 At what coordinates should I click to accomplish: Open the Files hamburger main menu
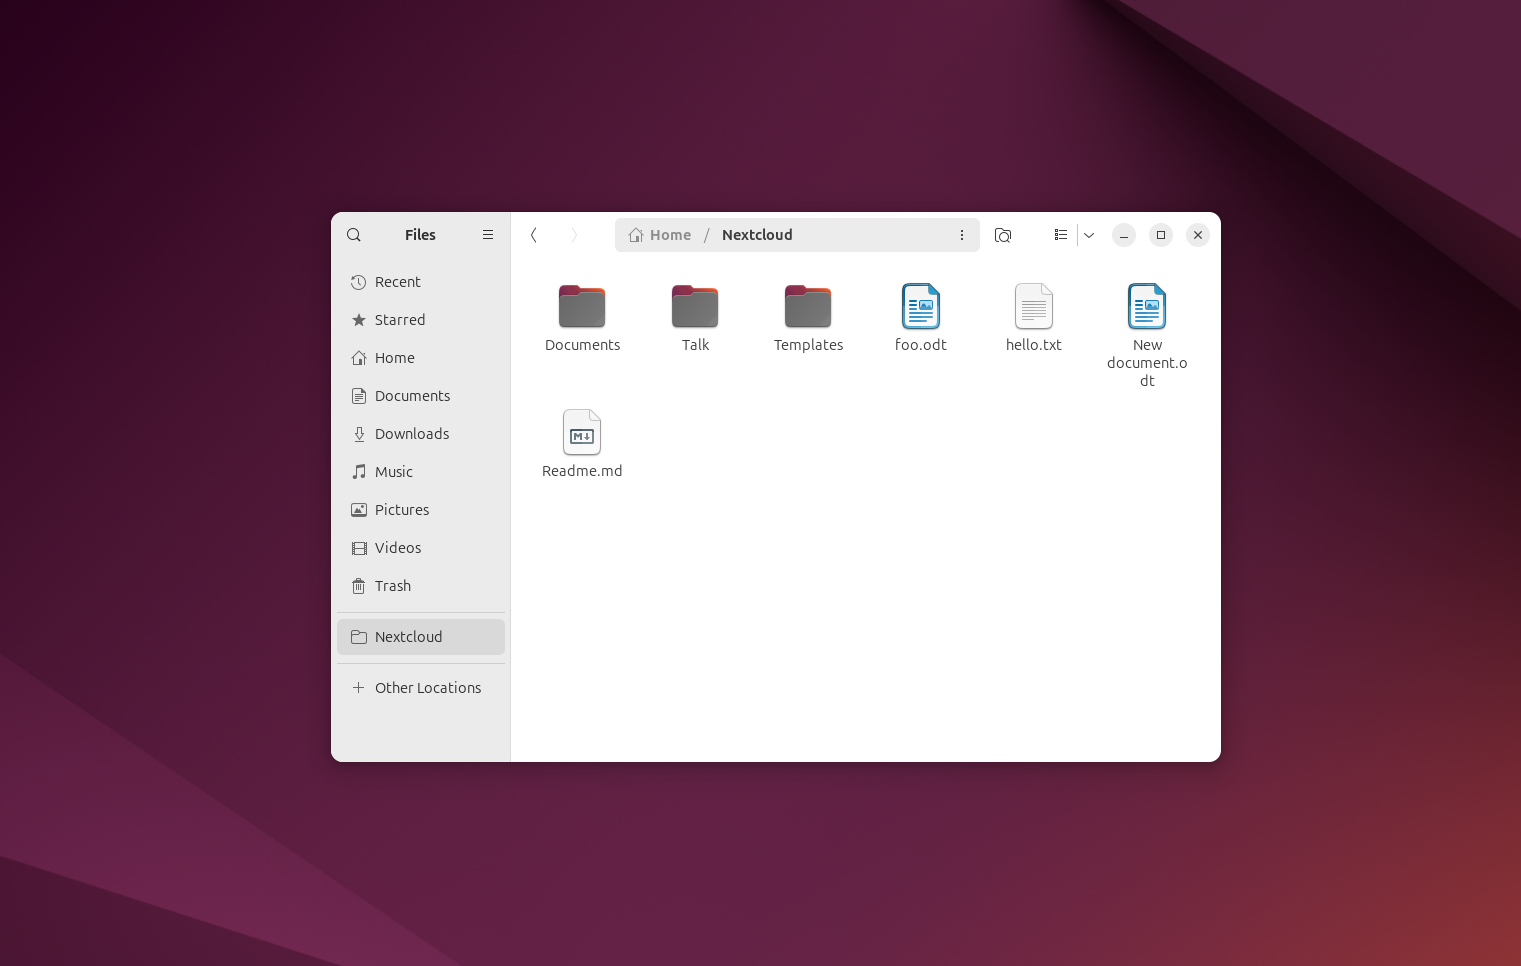[x=488, y=235]
